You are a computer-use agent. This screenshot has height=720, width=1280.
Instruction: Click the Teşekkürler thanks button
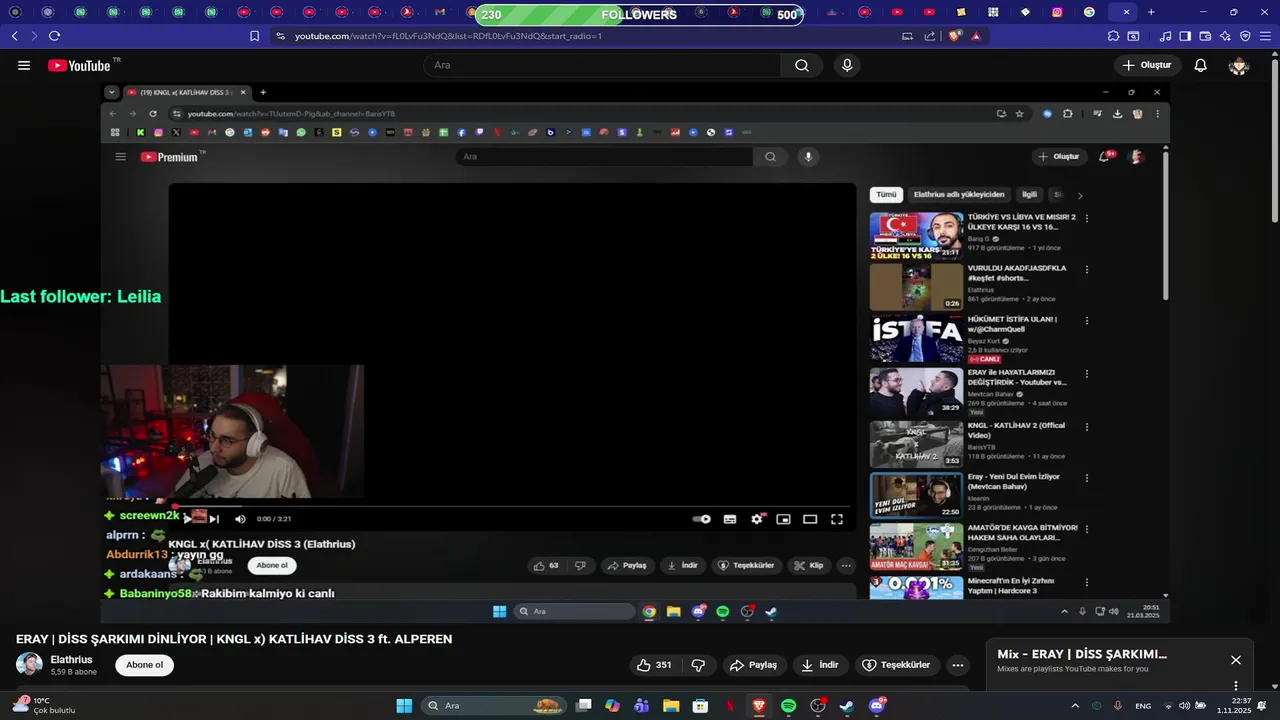click(x=896, y=665)
